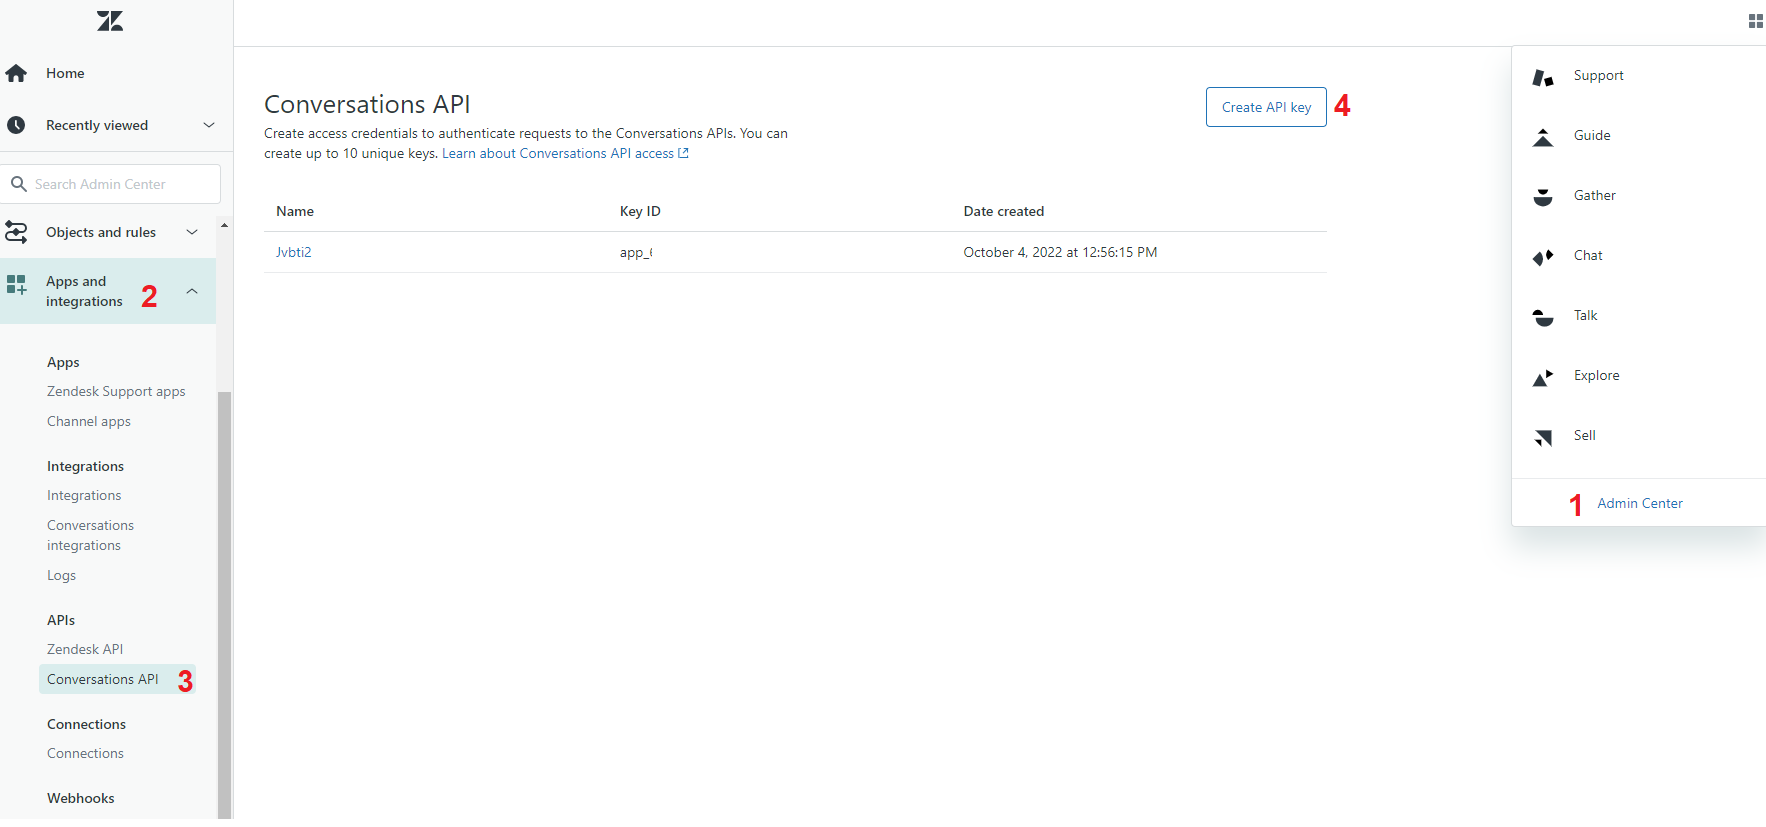This screenshot has width=1766, height=827.
Task: Click the October 4, 2022 date cell
Action: (1060, 252)
